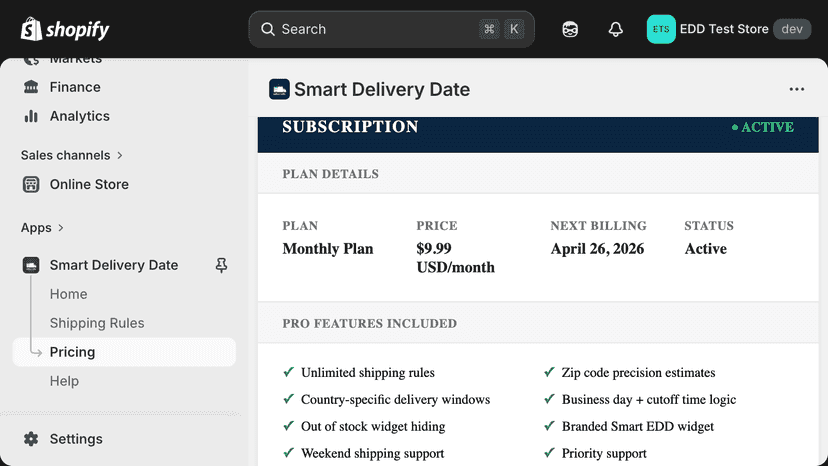Open the Search field
Viewport: 828px width, 466px height.
[x=391, y=29]
